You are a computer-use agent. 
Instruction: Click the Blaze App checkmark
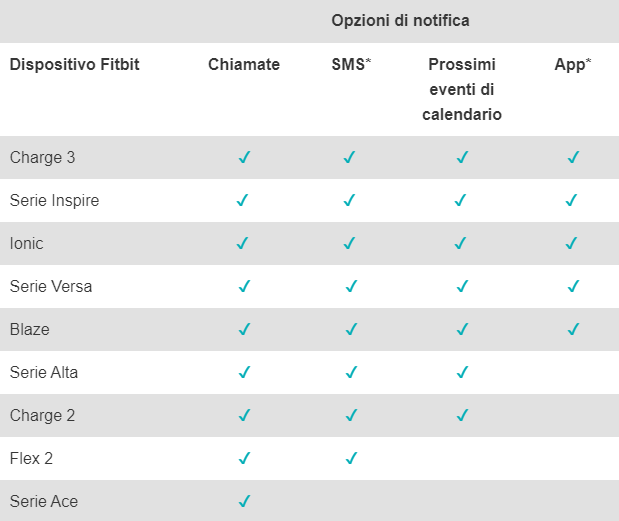tap(573, 329)
